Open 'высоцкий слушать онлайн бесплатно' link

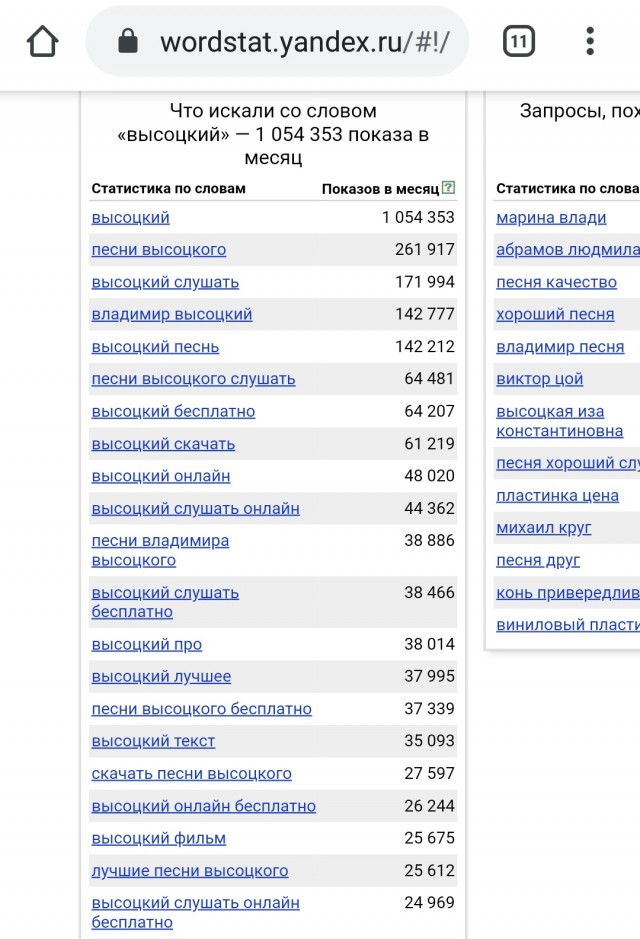point(195,912)
